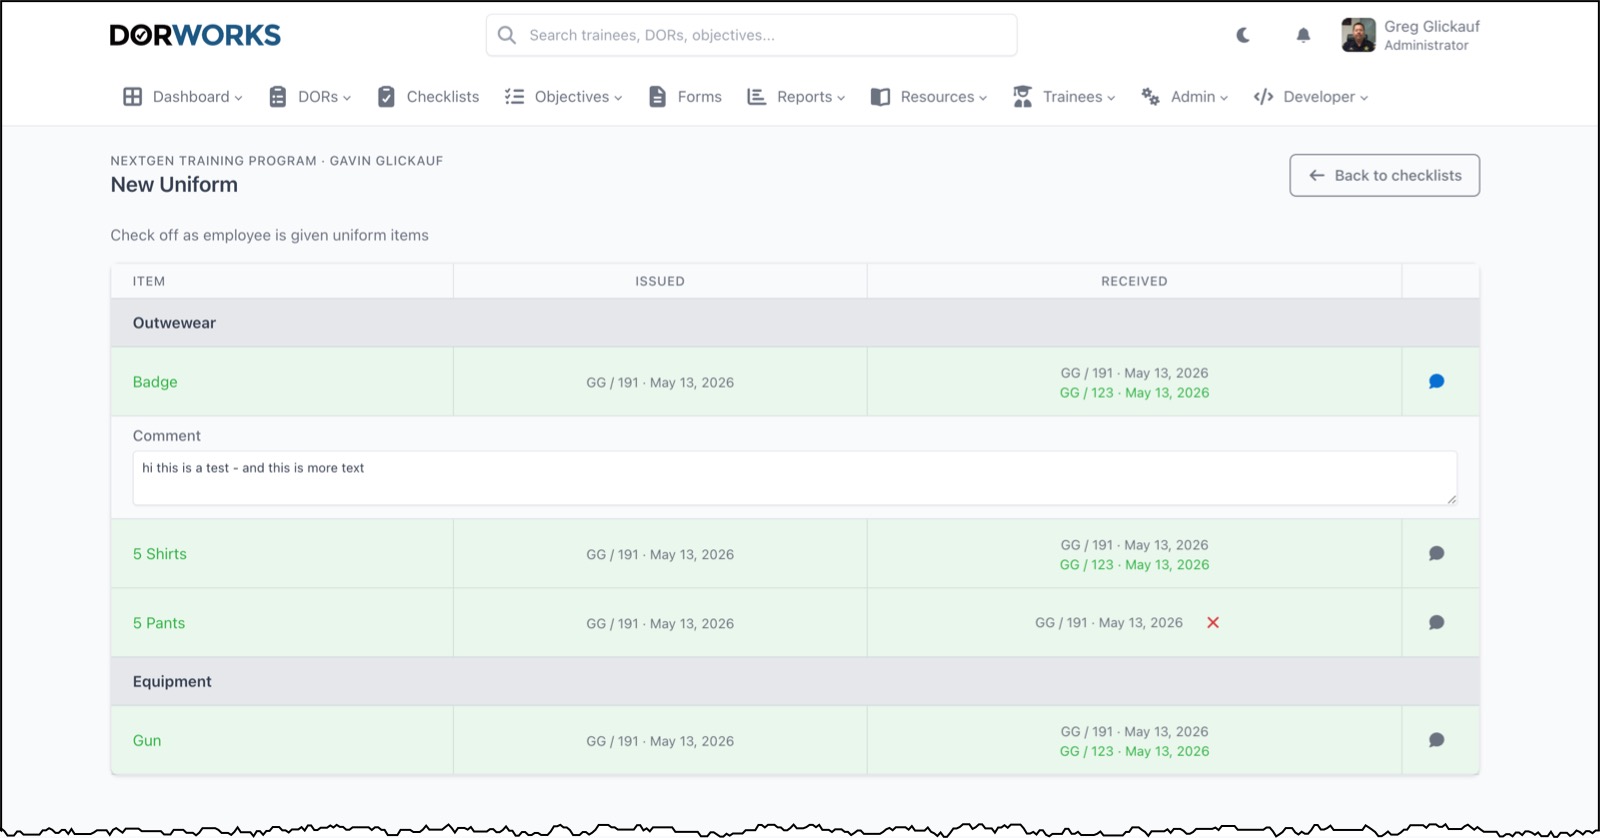Expand the Objectives chevron
Viewport: 1600px width, 838px height.
(618, 98)
